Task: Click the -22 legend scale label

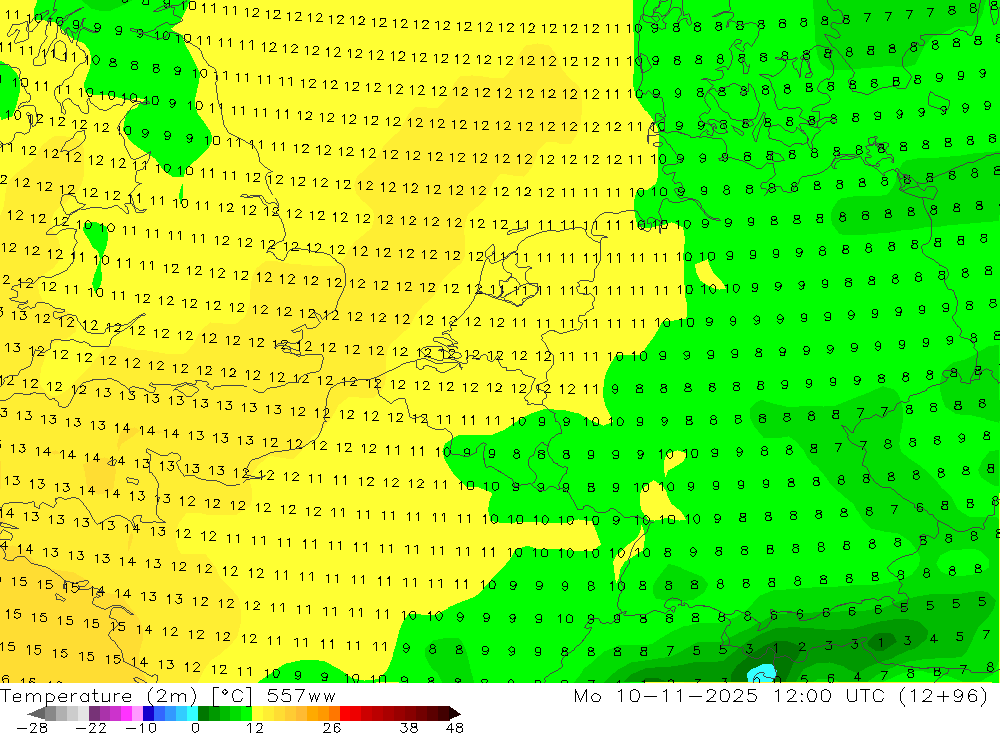Action: (91, 728)
